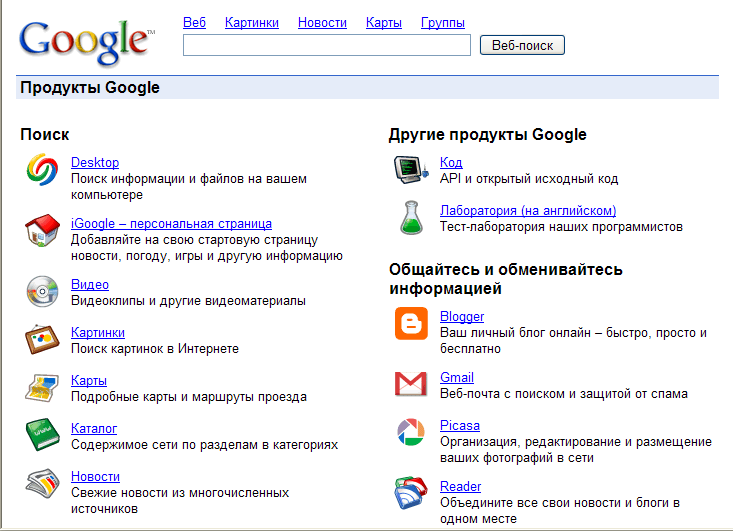The image size is (733, 531).
Task: Open Новости in the top navigation bar
Action: pos(322,22)
